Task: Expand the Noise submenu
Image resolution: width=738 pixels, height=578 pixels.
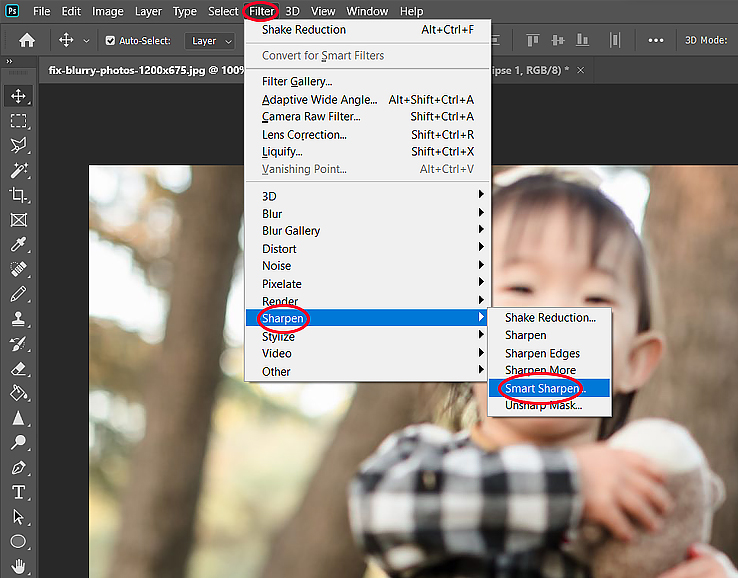Action: (367, 266)
